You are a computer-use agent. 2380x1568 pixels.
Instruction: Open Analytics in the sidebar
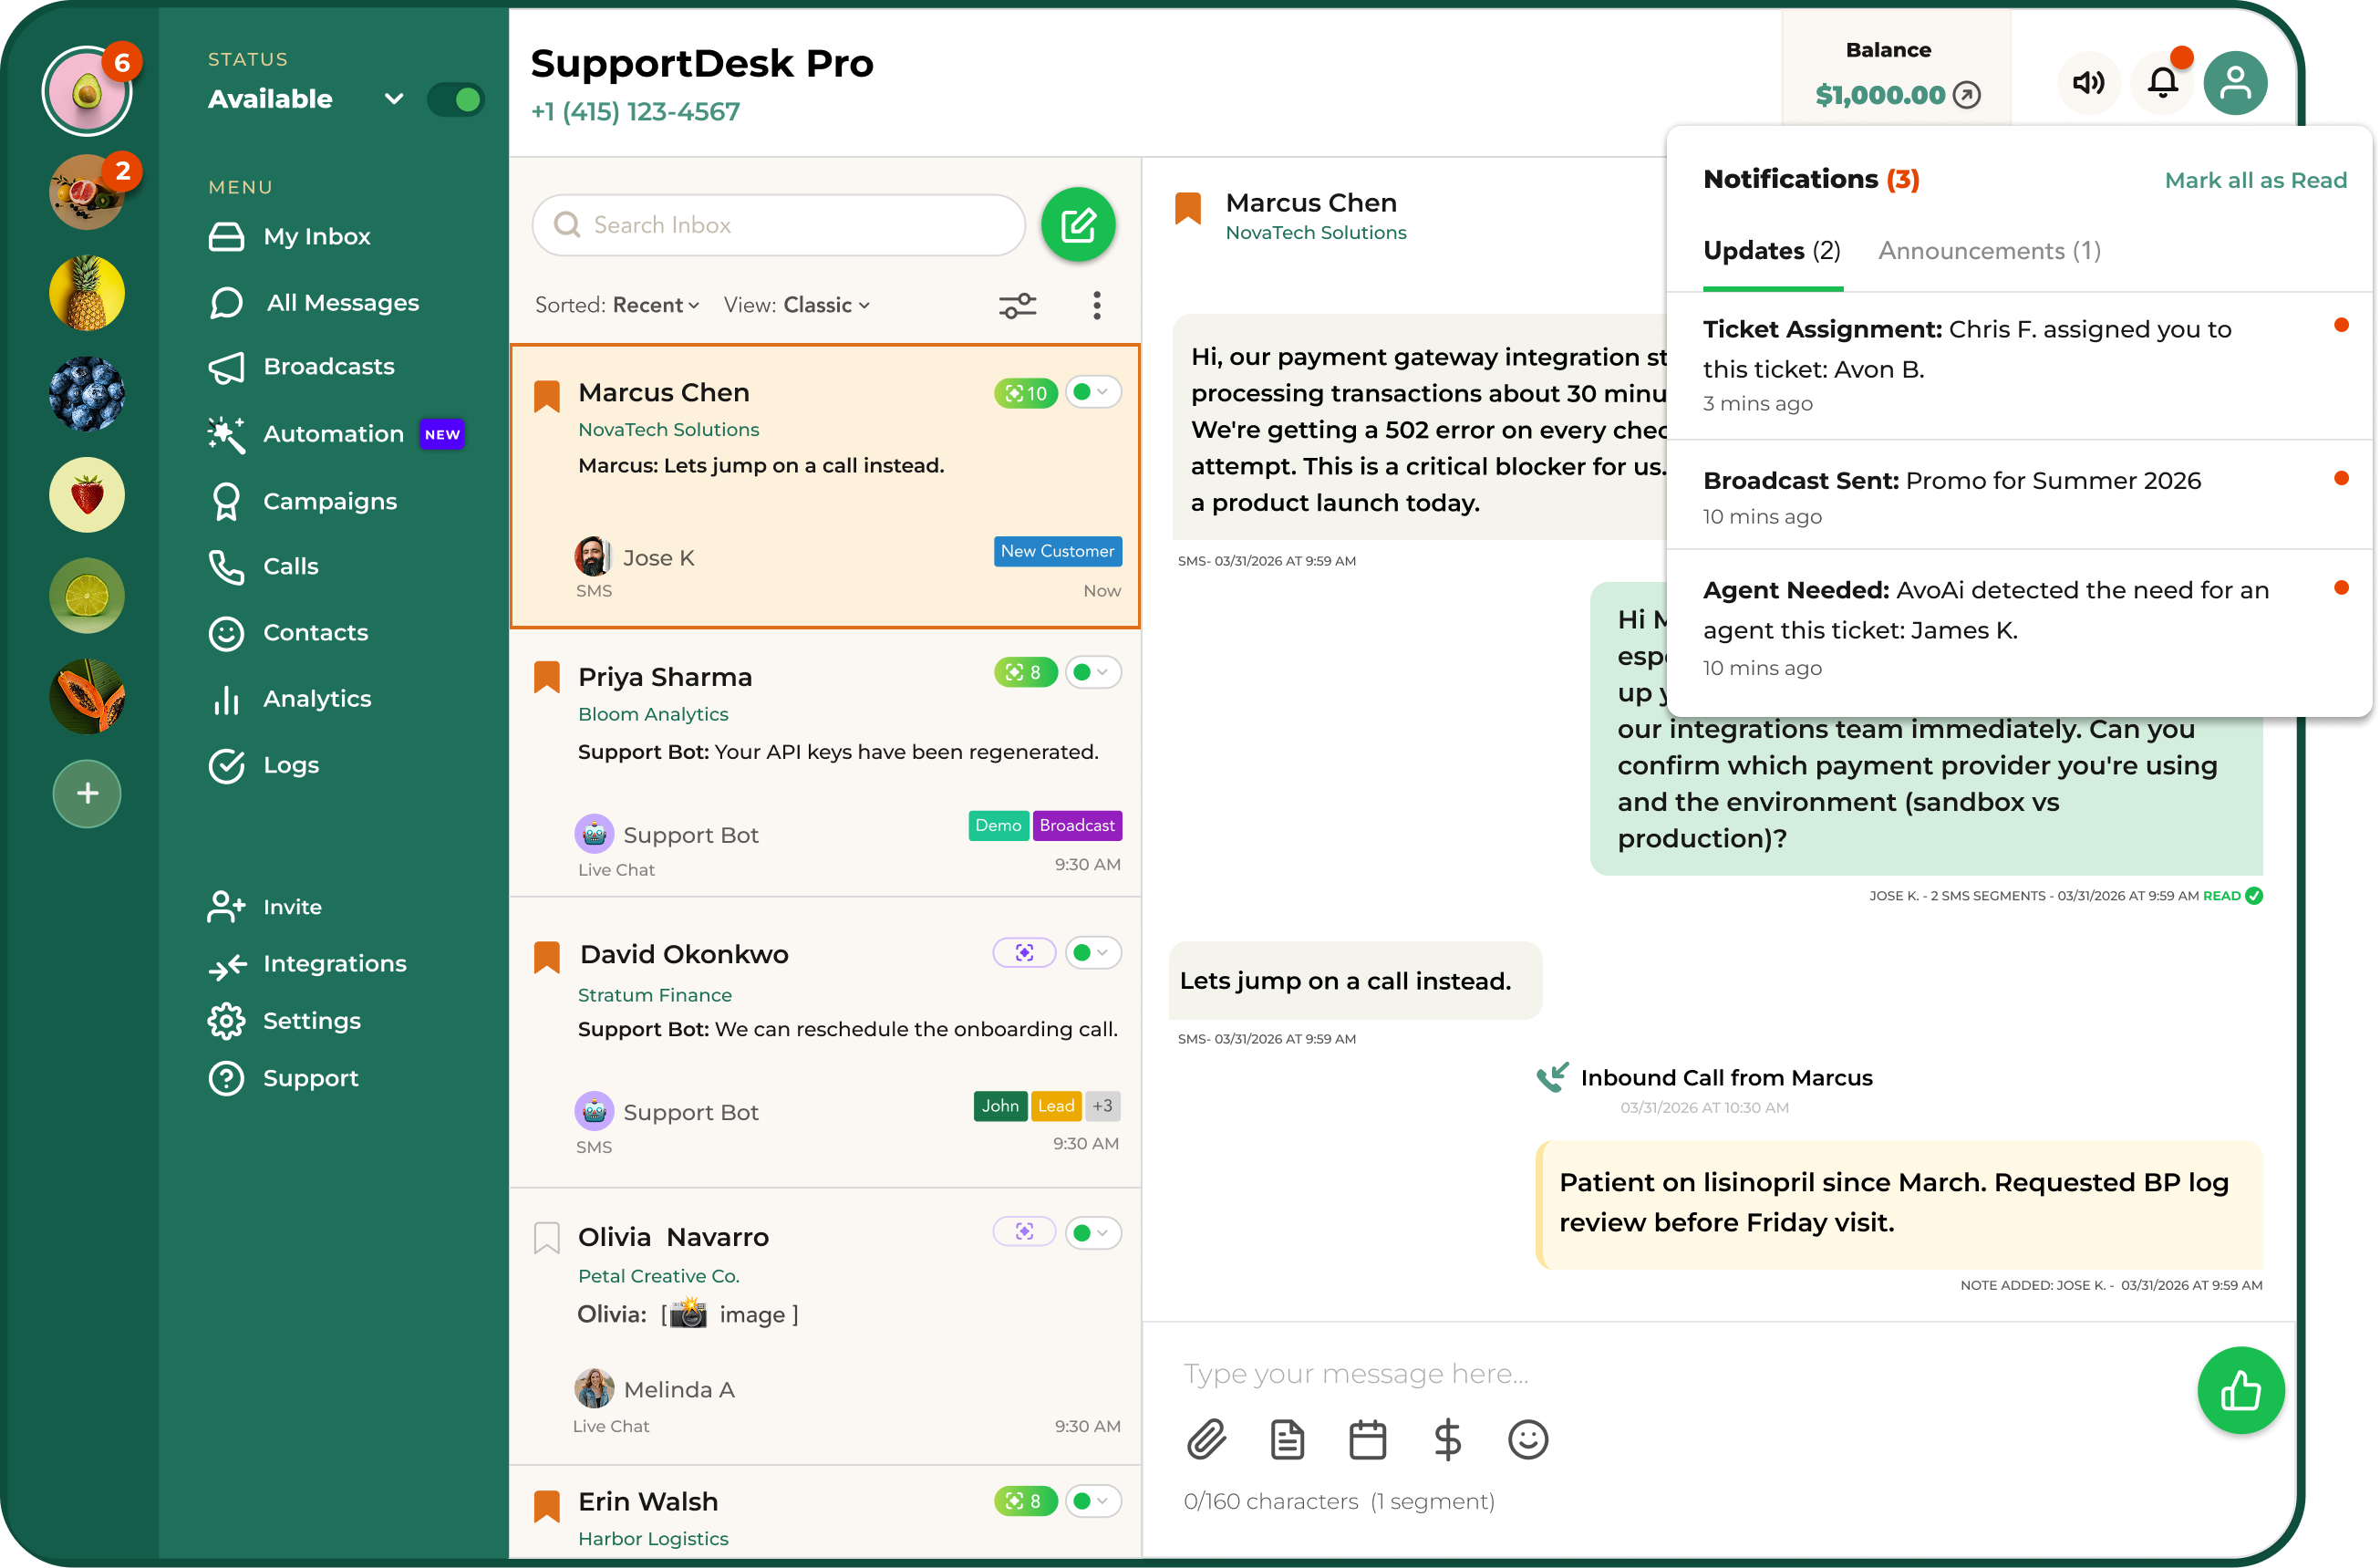[290, 699]
